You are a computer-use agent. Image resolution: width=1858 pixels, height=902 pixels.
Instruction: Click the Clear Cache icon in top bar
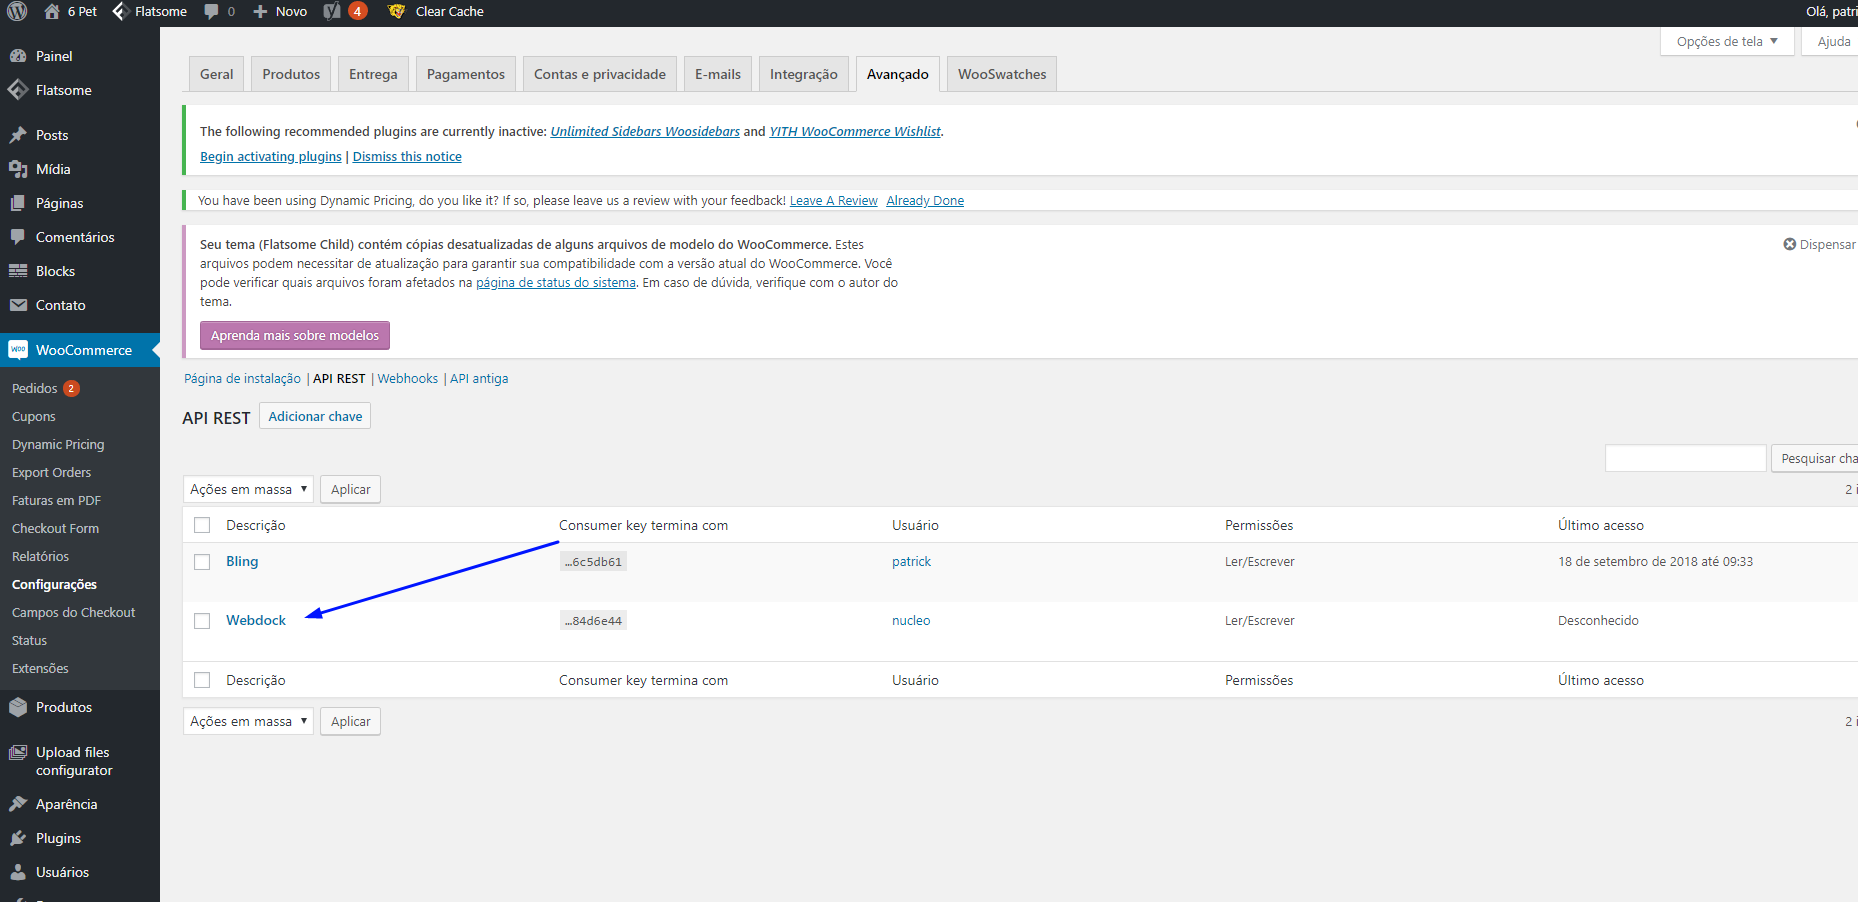[x=397, y=11]
